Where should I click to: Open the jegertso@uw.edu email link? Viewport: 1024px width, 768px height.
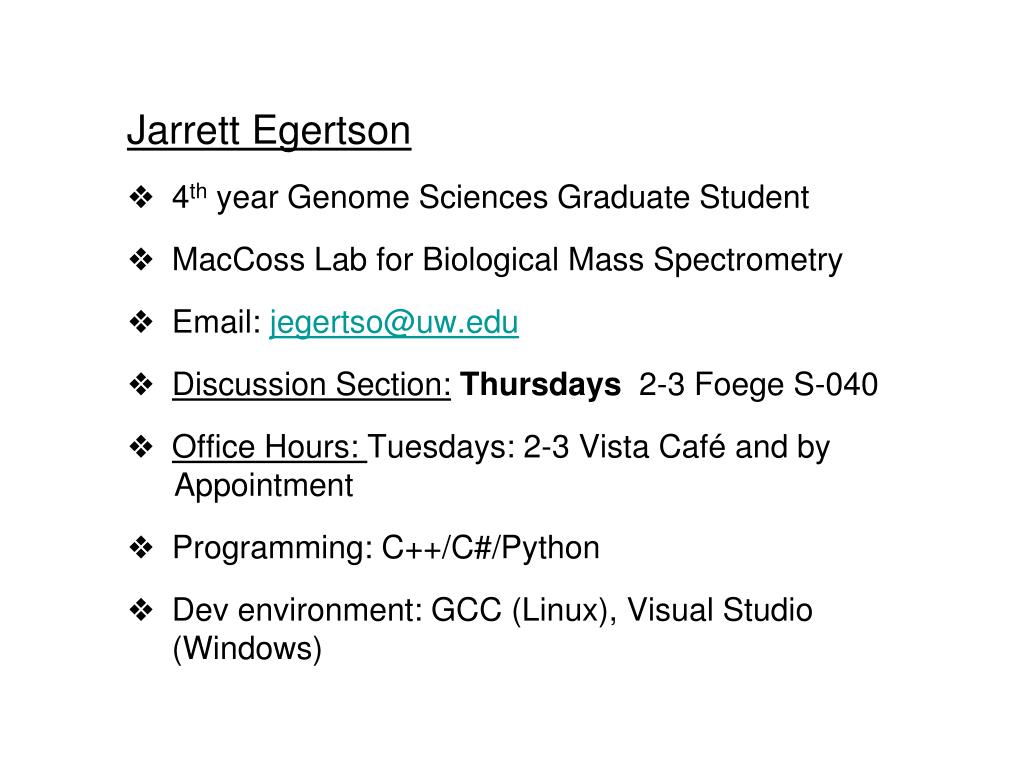point(394,323)
